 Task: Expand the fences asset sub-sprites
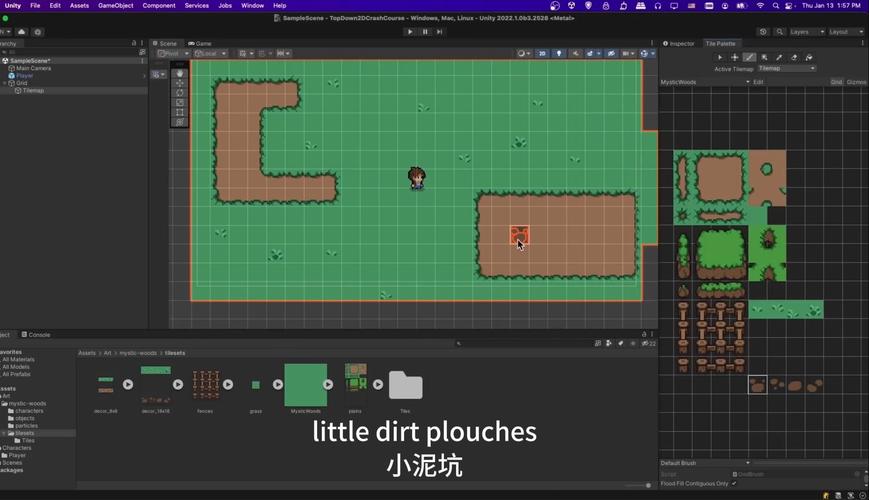[228, 384]
